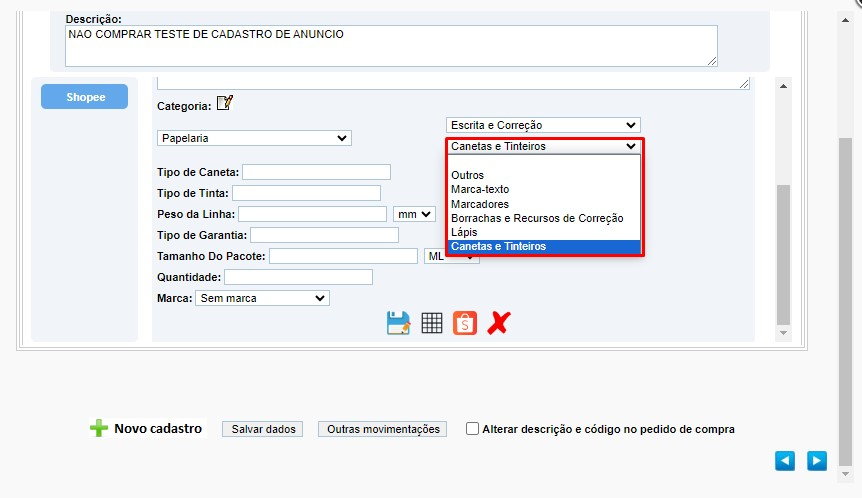
Task: Click the Tipo de Caneta input field
Action: (x=317, y=172)
